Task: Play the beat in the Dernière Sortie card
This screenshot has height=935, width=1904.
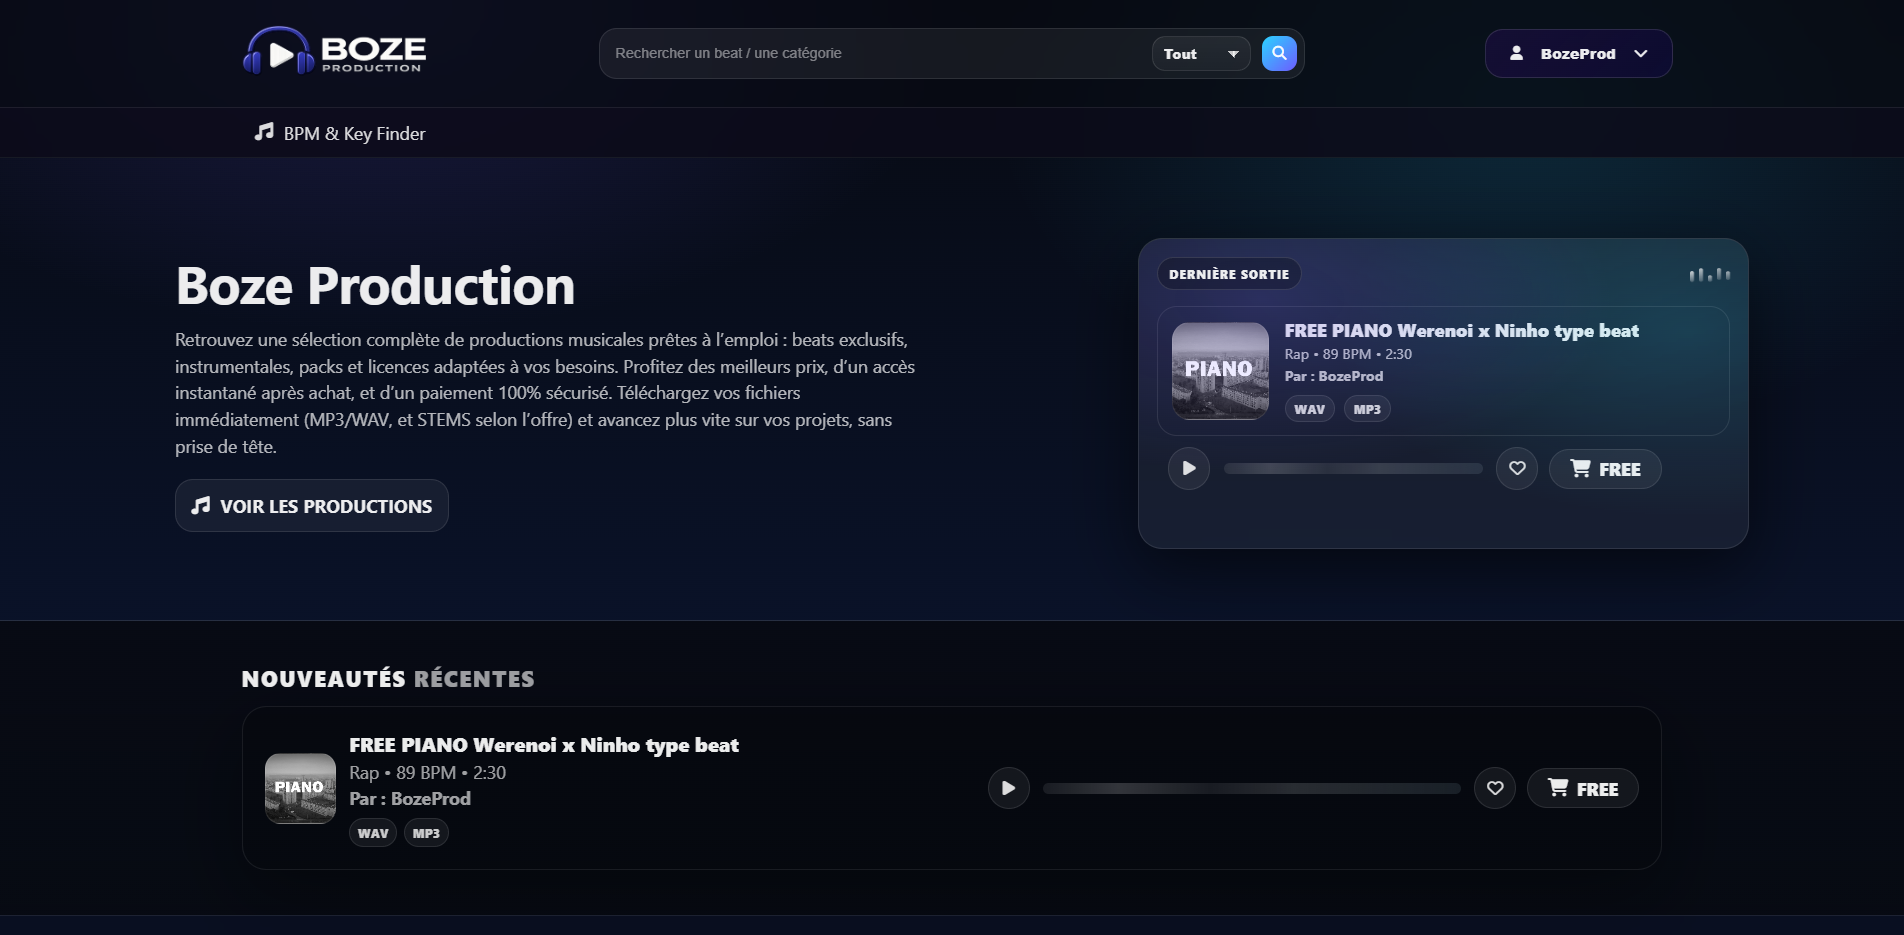Action: (x=1189, y=468)
